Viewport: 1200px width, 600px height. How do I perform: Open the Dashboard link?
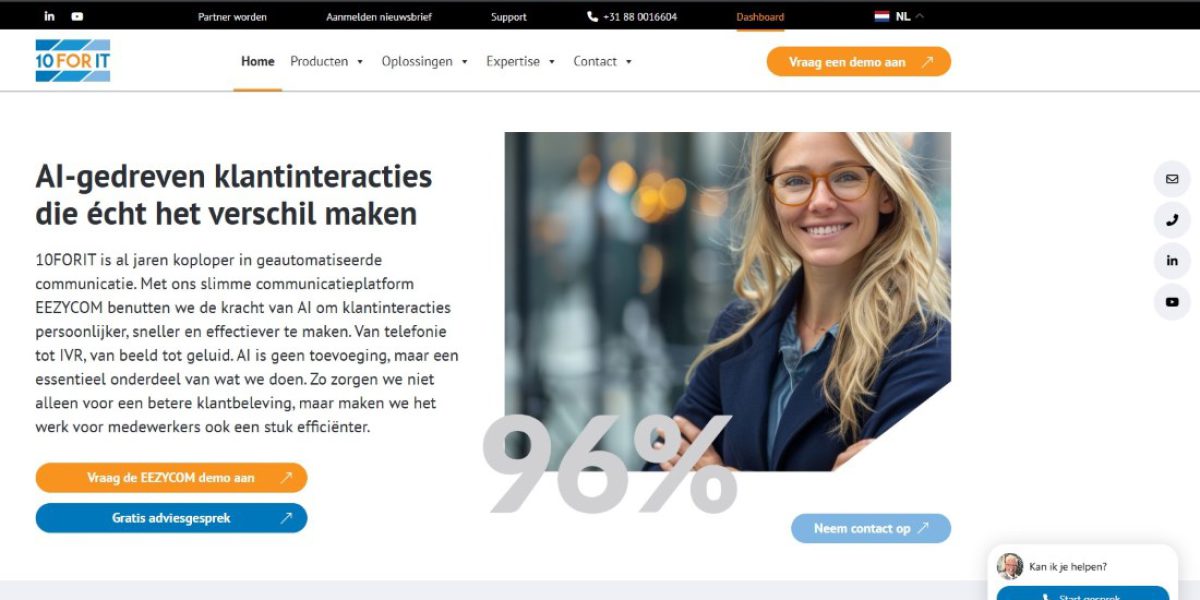(760, 17)
